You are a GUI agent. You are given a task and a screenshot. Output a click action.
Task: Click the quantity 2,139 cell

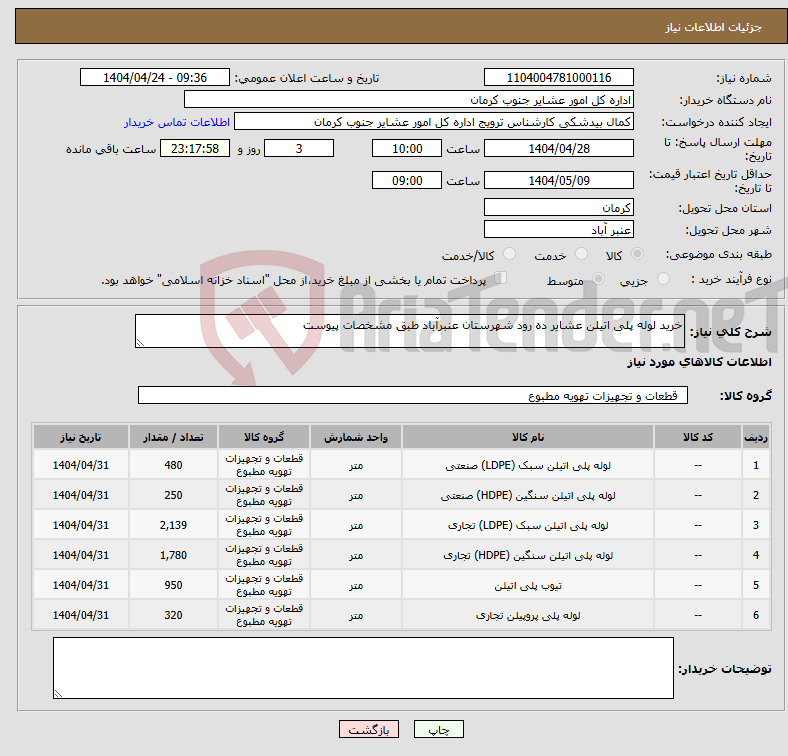pyautogui.click(x=173, y=525)
